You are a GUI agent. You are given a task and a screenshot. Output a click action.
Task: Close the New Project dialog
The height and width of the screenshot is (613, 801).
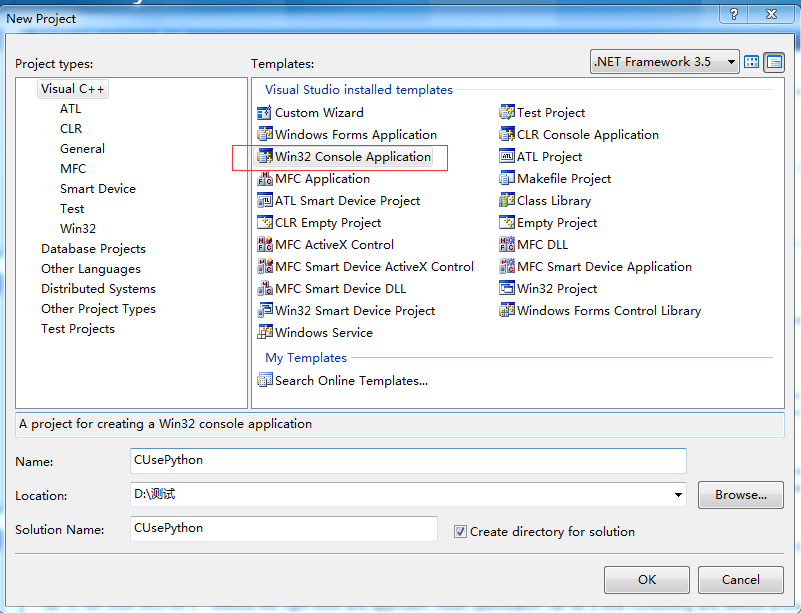coord(771,14)
